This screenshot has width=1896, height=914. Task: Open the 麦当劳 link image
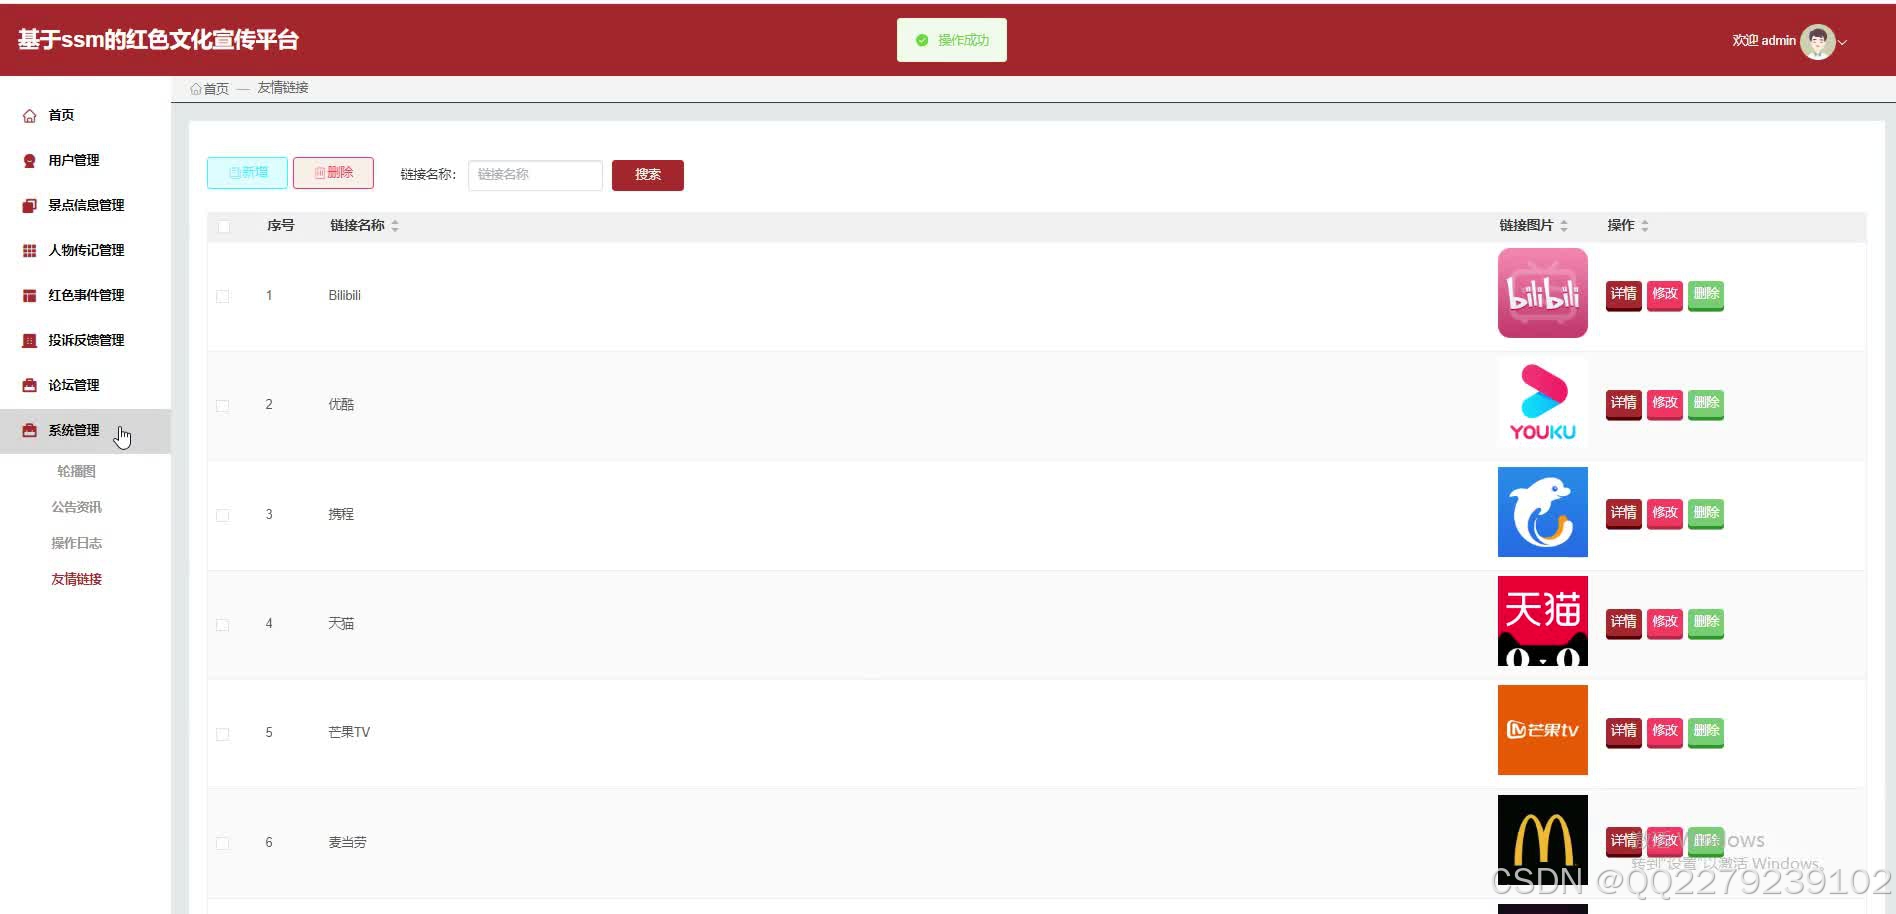[1542, 840]
